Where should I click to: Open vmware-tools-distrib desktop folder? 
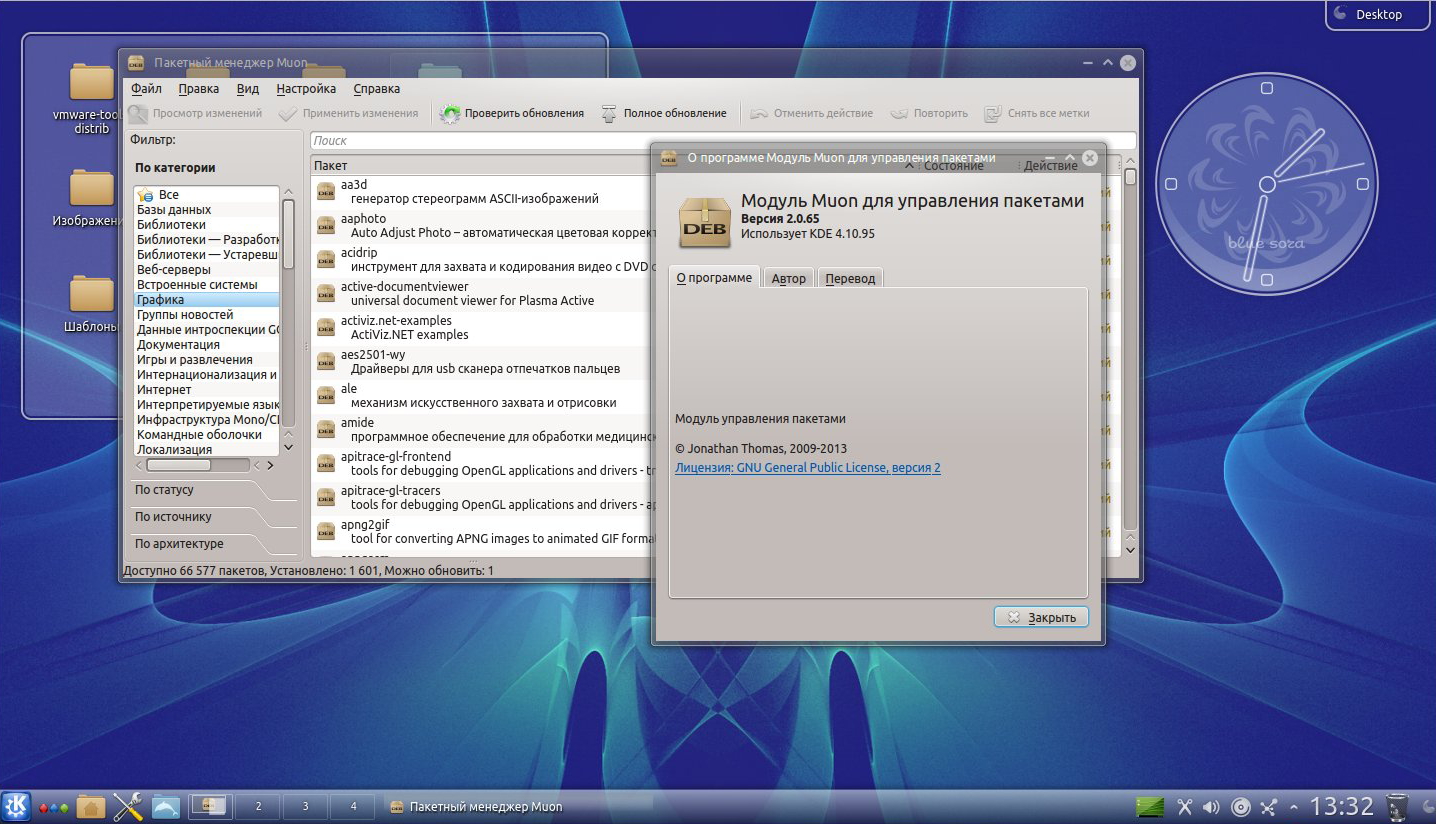pyautogui.click(x=91, y=99)
